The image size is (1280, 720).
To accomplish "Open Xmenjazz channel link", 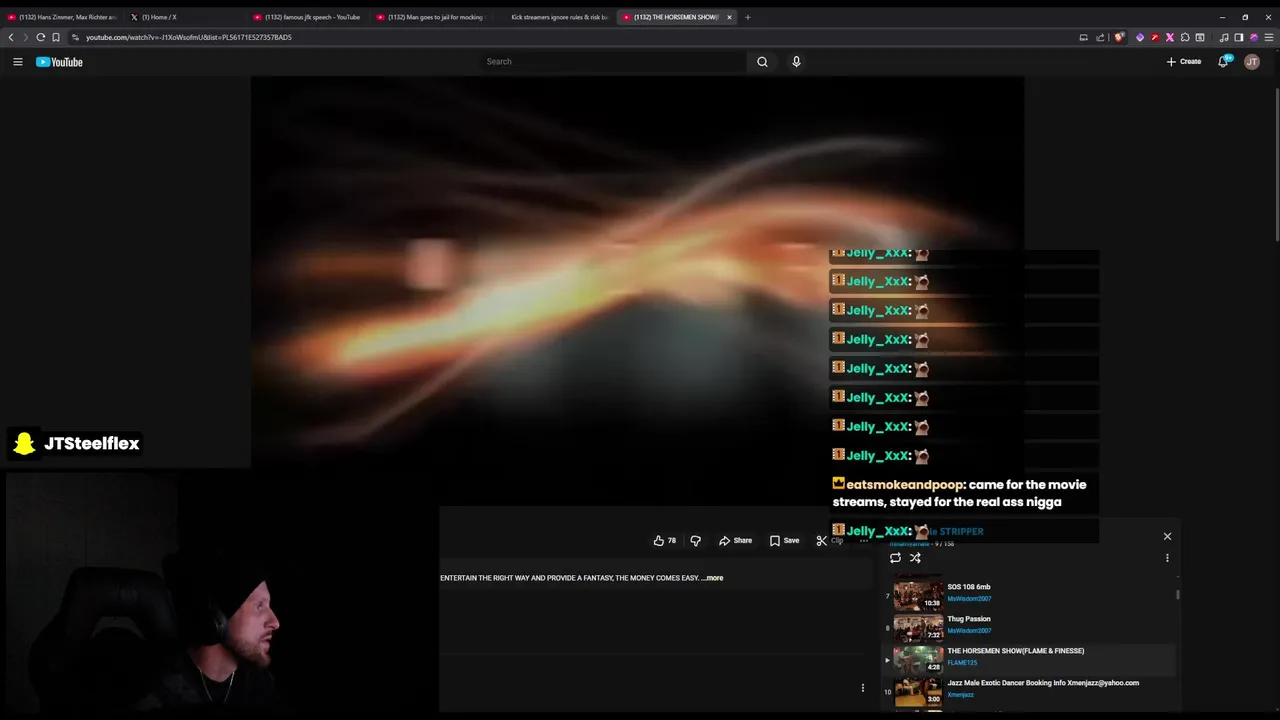I will 960,695.
